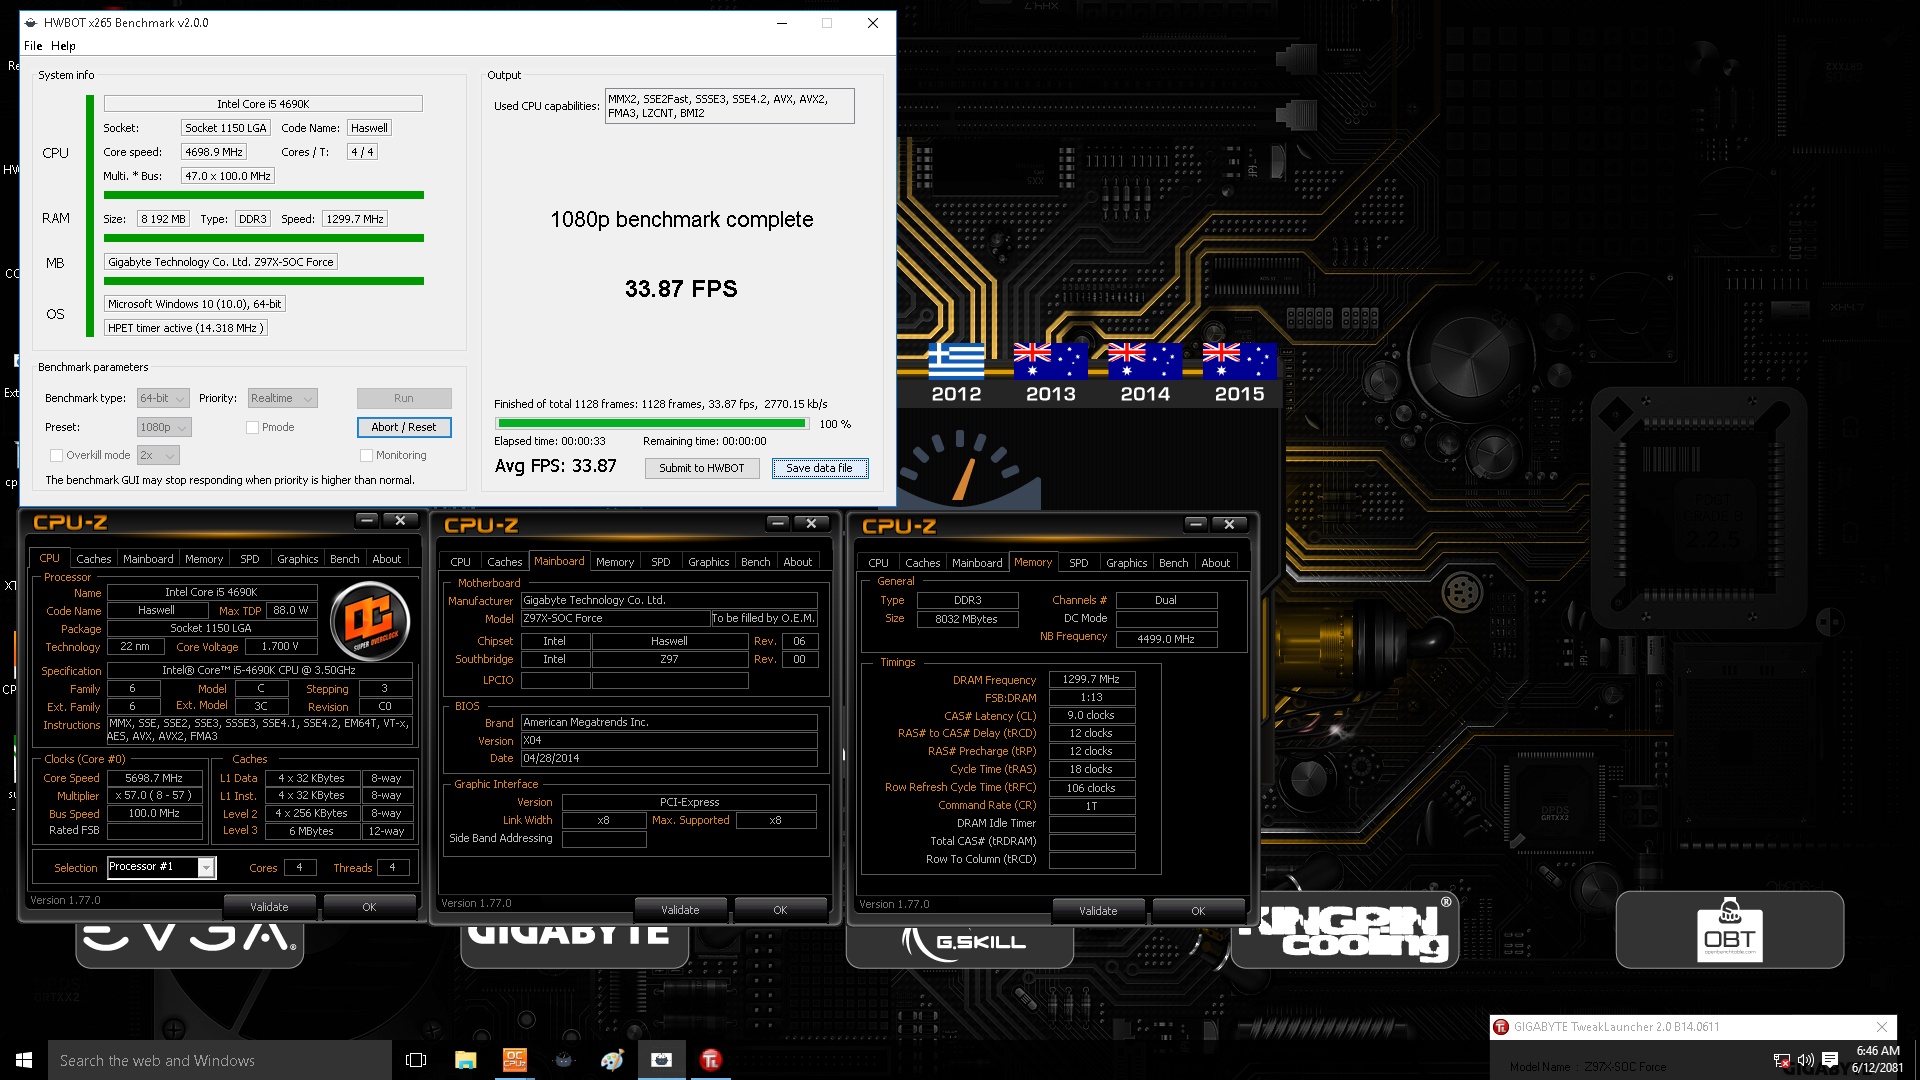Switch to Caches tab in left CPU-Z window
Image resolution: width=1920 pixels, height=1080 pixels.
coord(94,559)
